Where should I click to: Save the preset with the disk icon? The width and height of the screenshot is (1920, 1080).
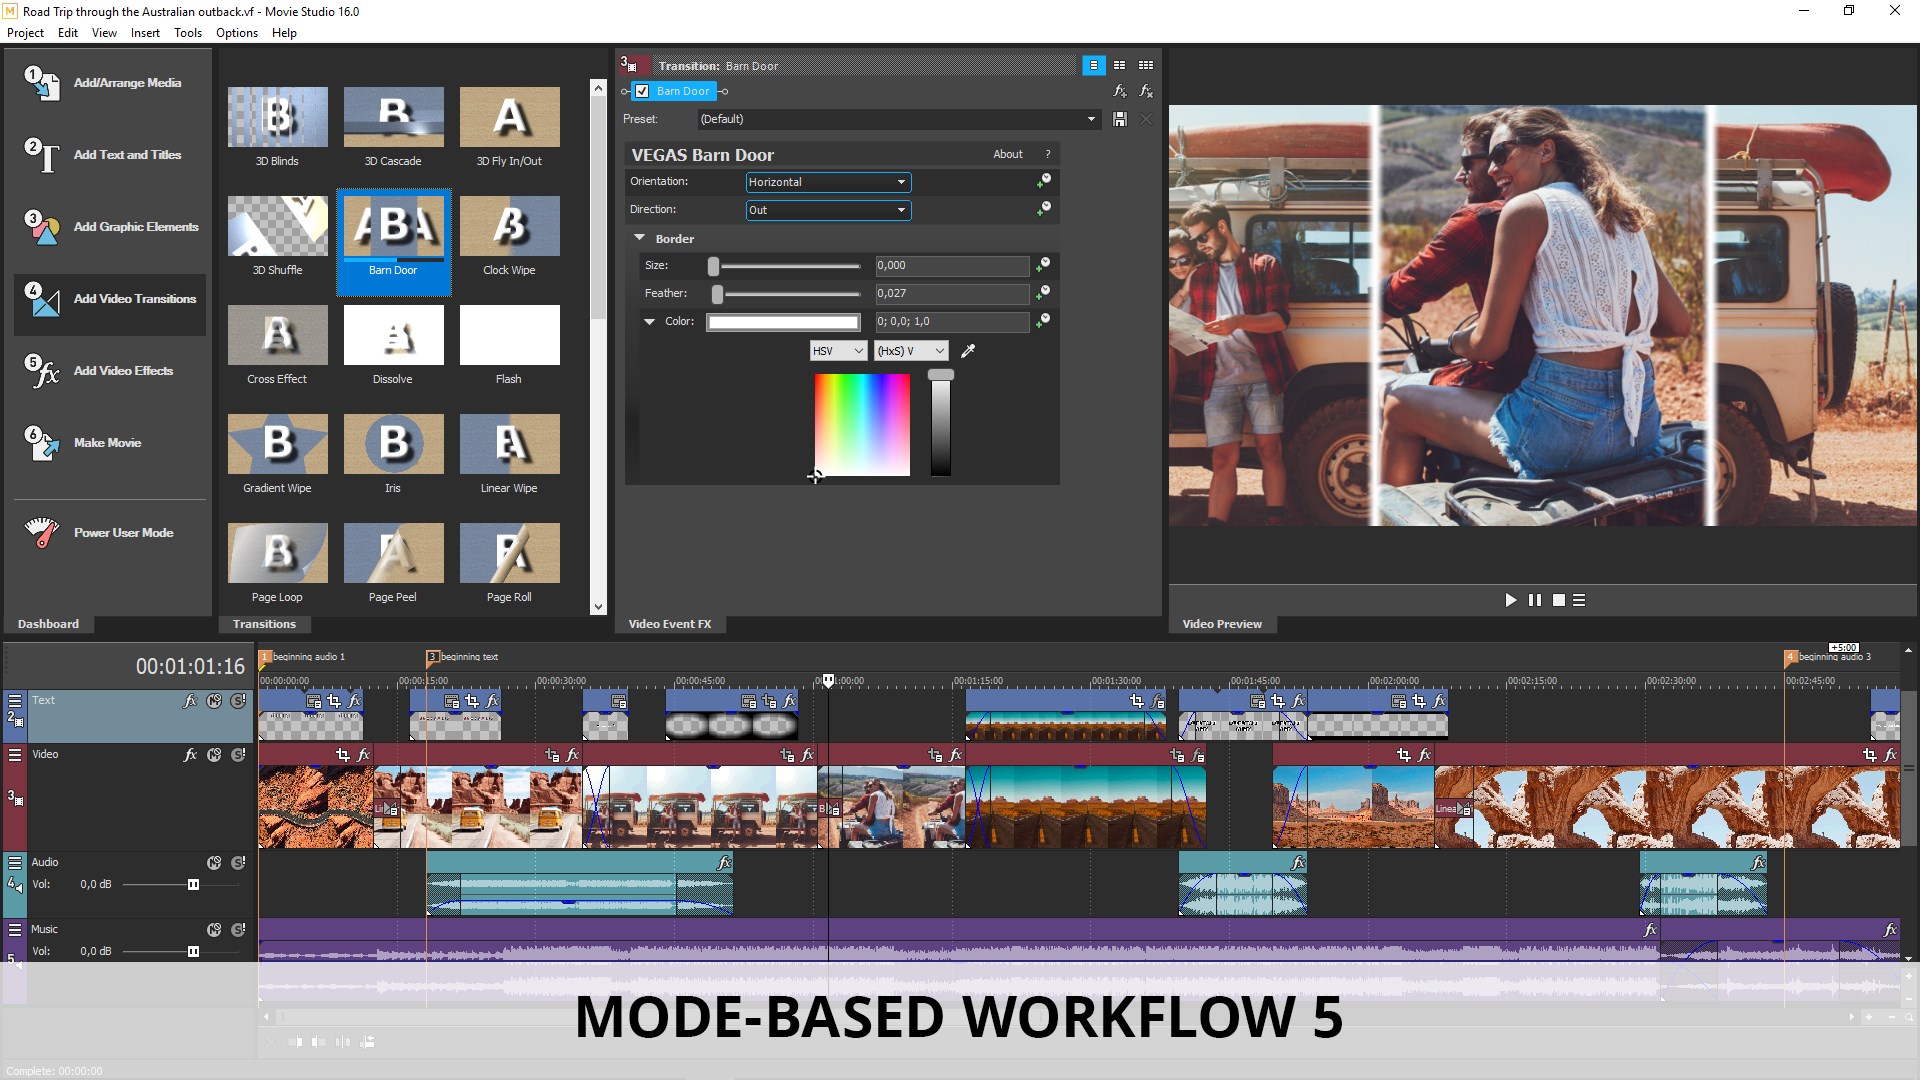[x=1120, y=119]
